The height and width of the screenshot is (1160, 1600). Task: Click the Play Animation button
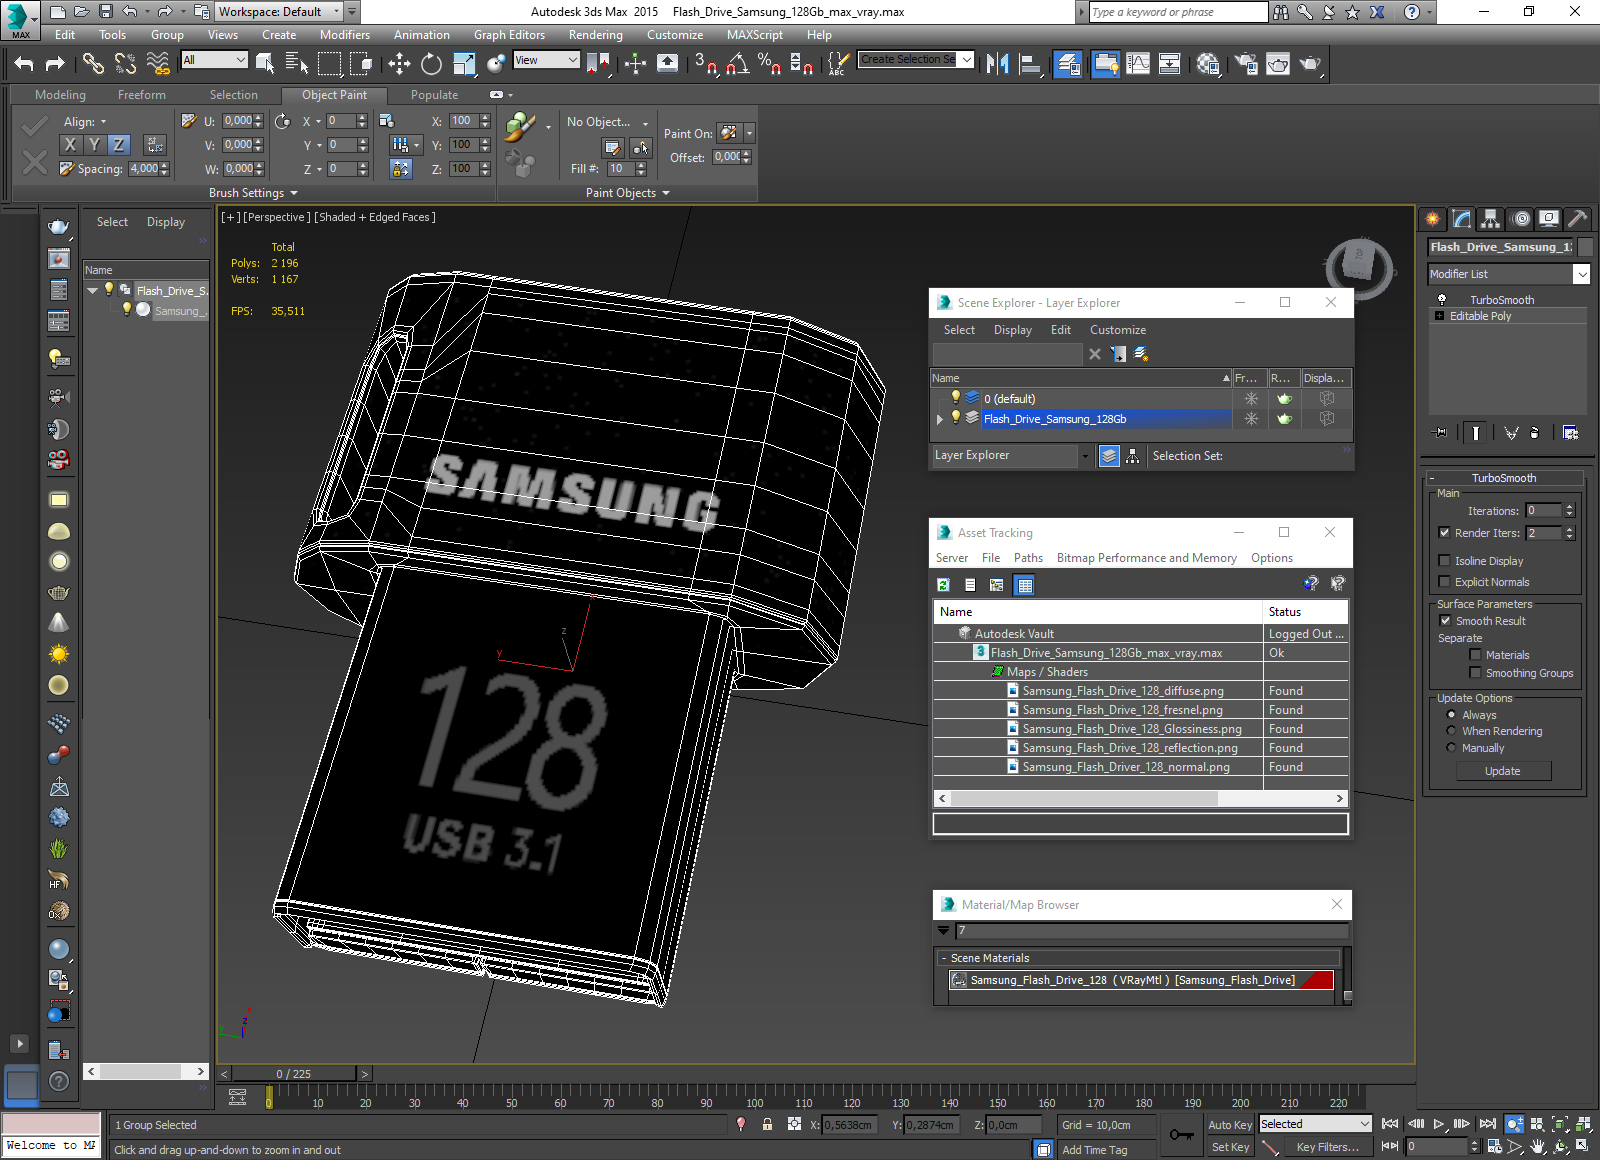point(1439,1124)
